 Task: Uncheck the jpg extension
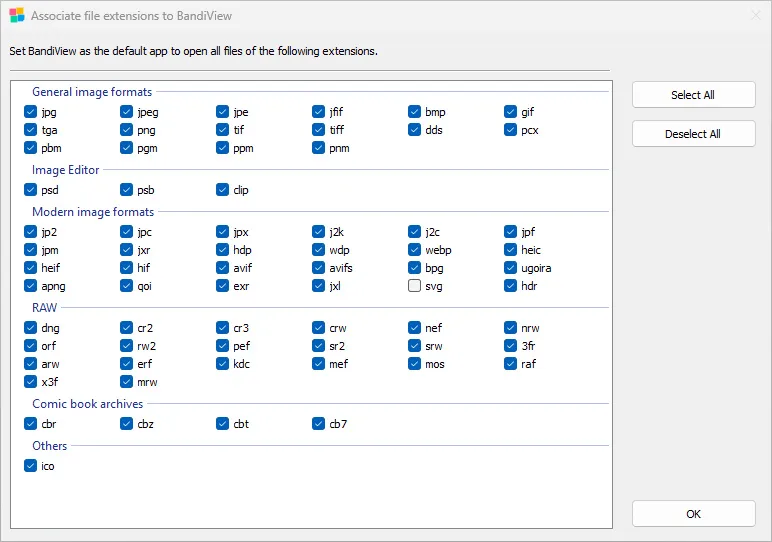point(31,112)
